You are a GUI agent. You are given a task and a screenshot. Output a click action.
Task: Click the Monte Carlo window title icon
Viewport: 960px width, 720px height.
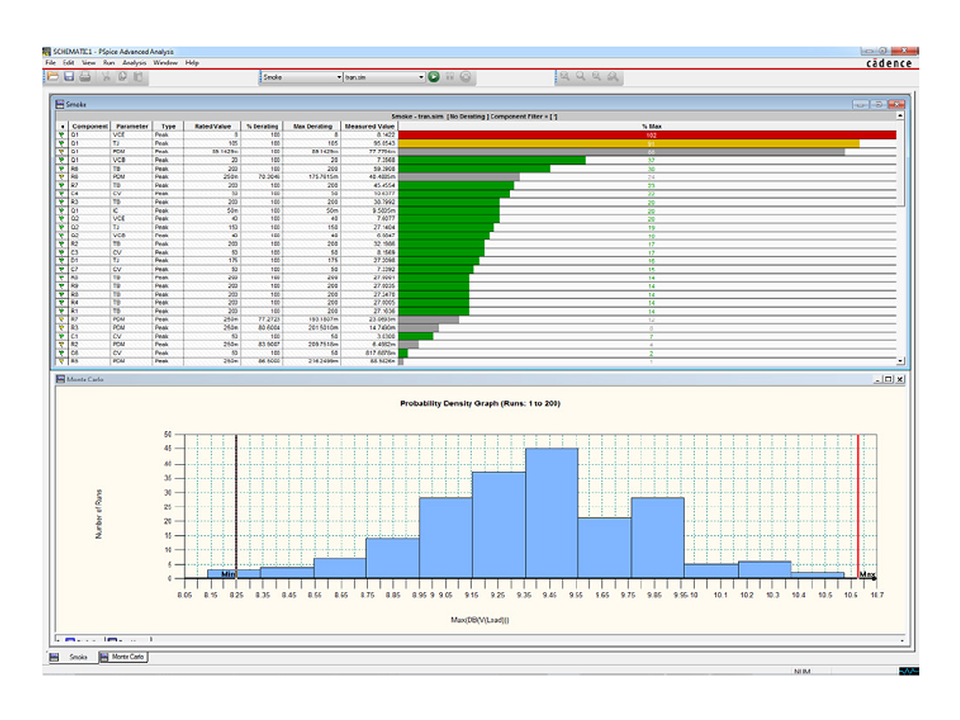[x=60, y=379]
